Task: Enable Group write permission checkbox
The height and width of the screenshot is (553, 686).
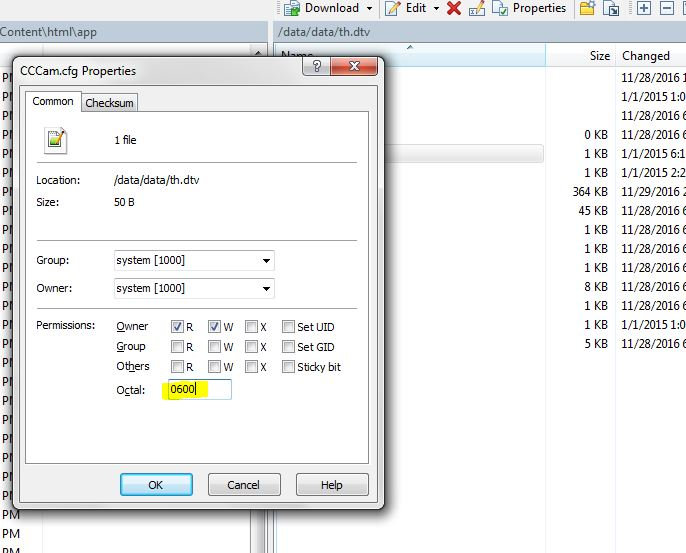Action: click(x=214, y=347)
